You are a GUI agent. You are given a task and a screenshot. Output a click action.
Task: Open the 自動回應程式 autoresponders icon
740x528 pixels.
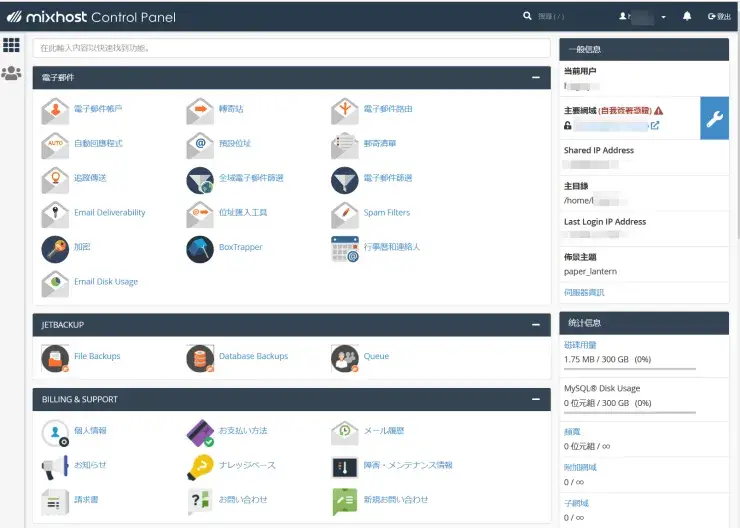(55, 145)
